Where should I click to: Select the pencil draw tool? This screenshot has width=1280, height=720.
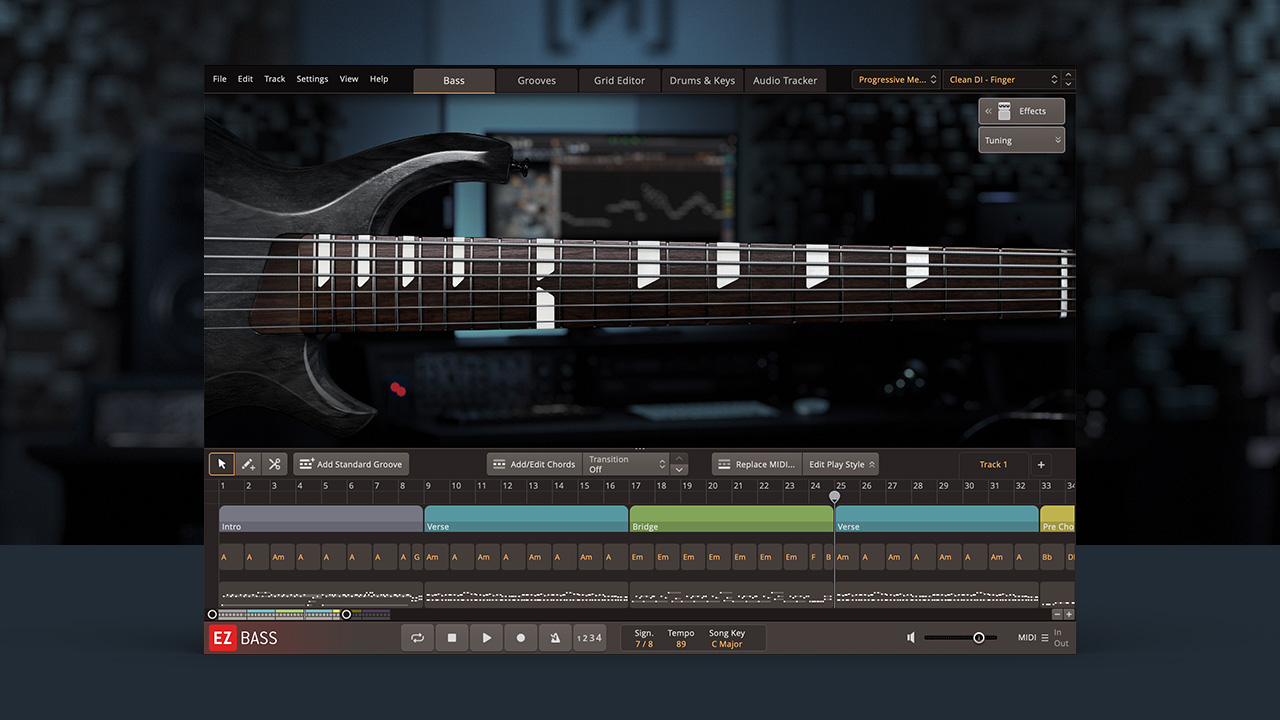point(248,464)
